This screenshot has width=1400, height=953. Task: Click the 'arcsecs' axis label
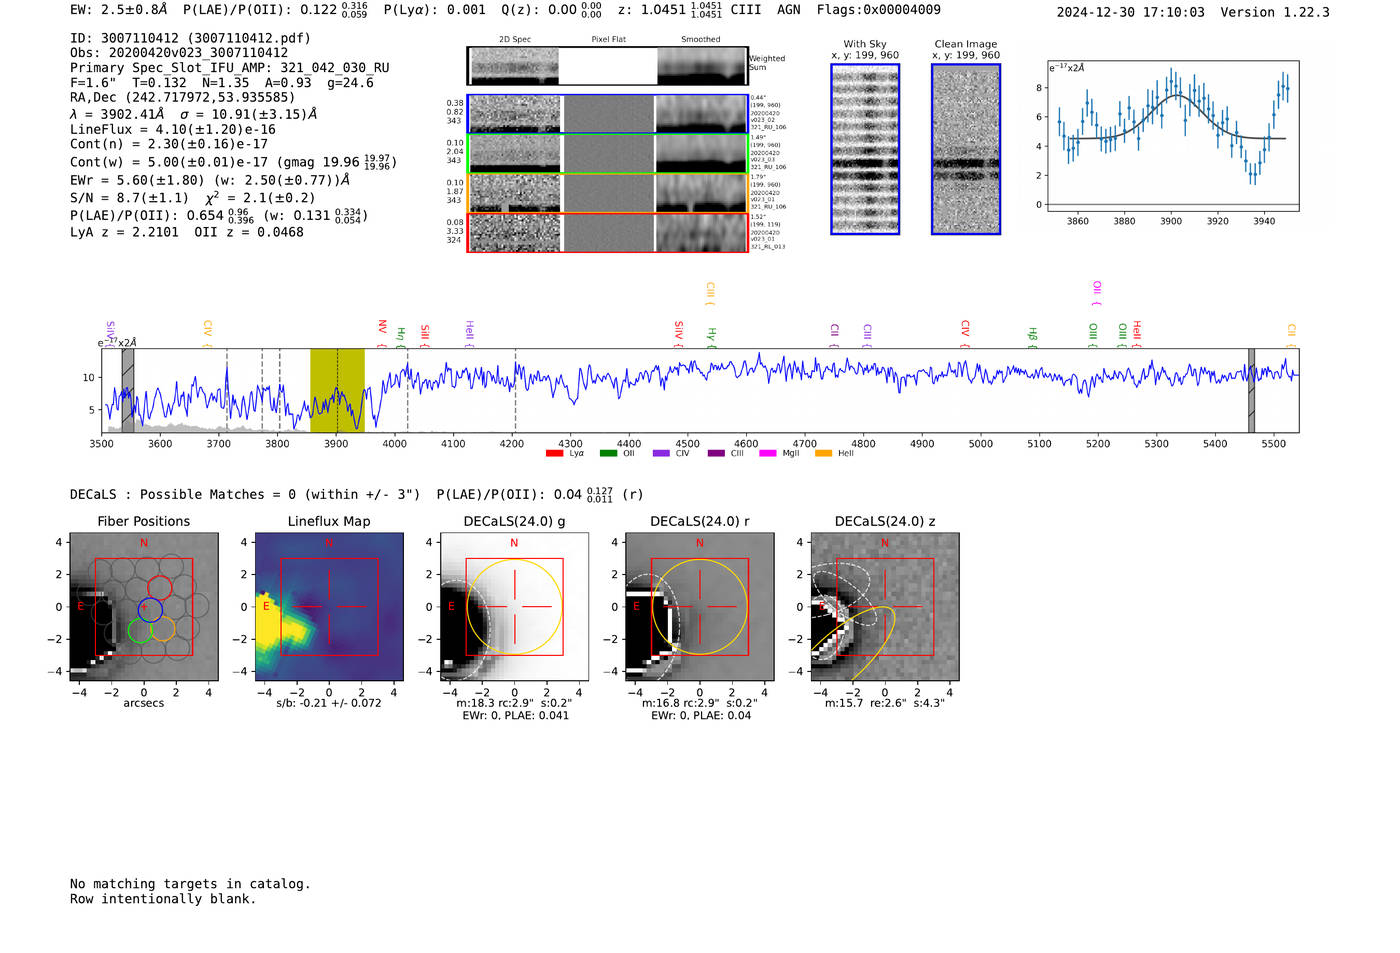(144, 703)
